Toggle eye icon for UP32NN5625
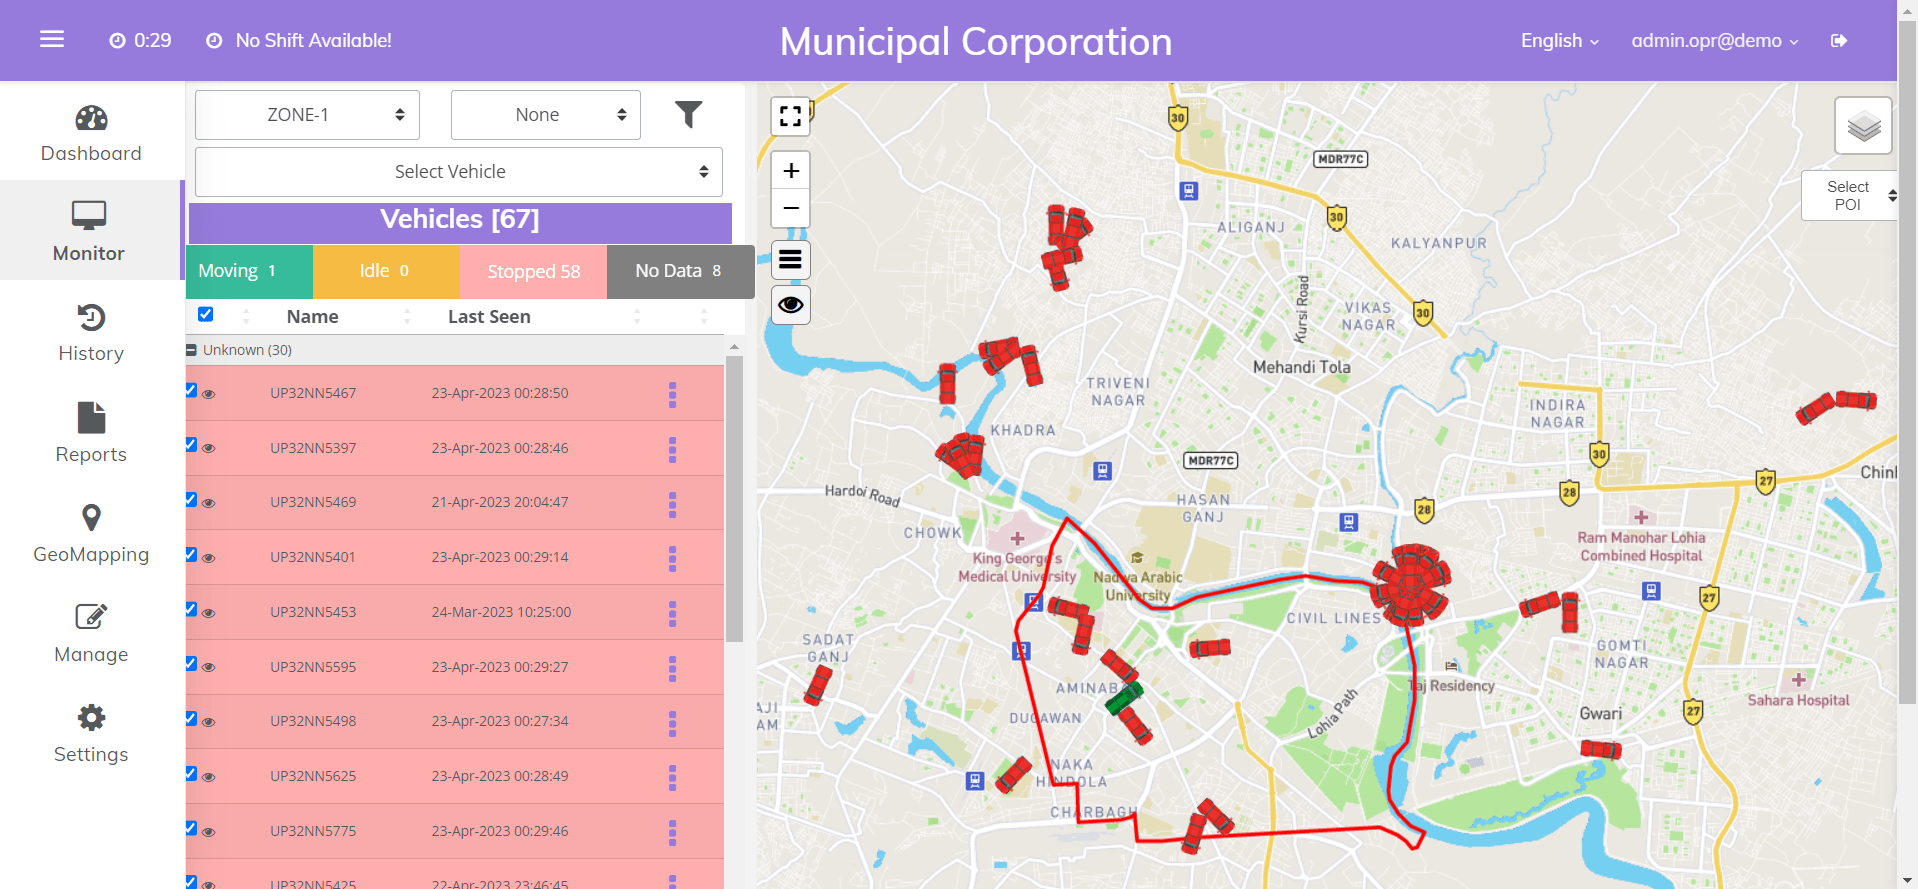The height and width of the screenshot is (889, 1918). [209, 777]
